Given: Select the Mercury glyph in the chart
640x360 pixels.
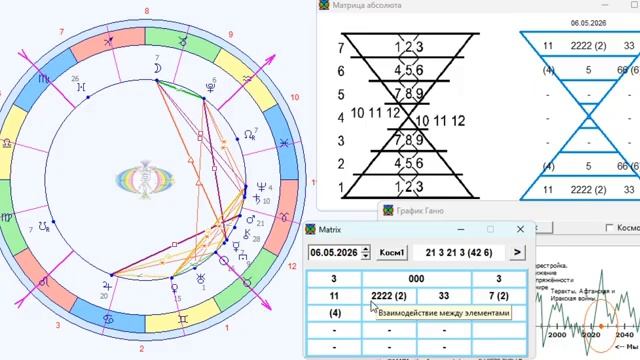Looking at the screenshot, I should point(236,246).
